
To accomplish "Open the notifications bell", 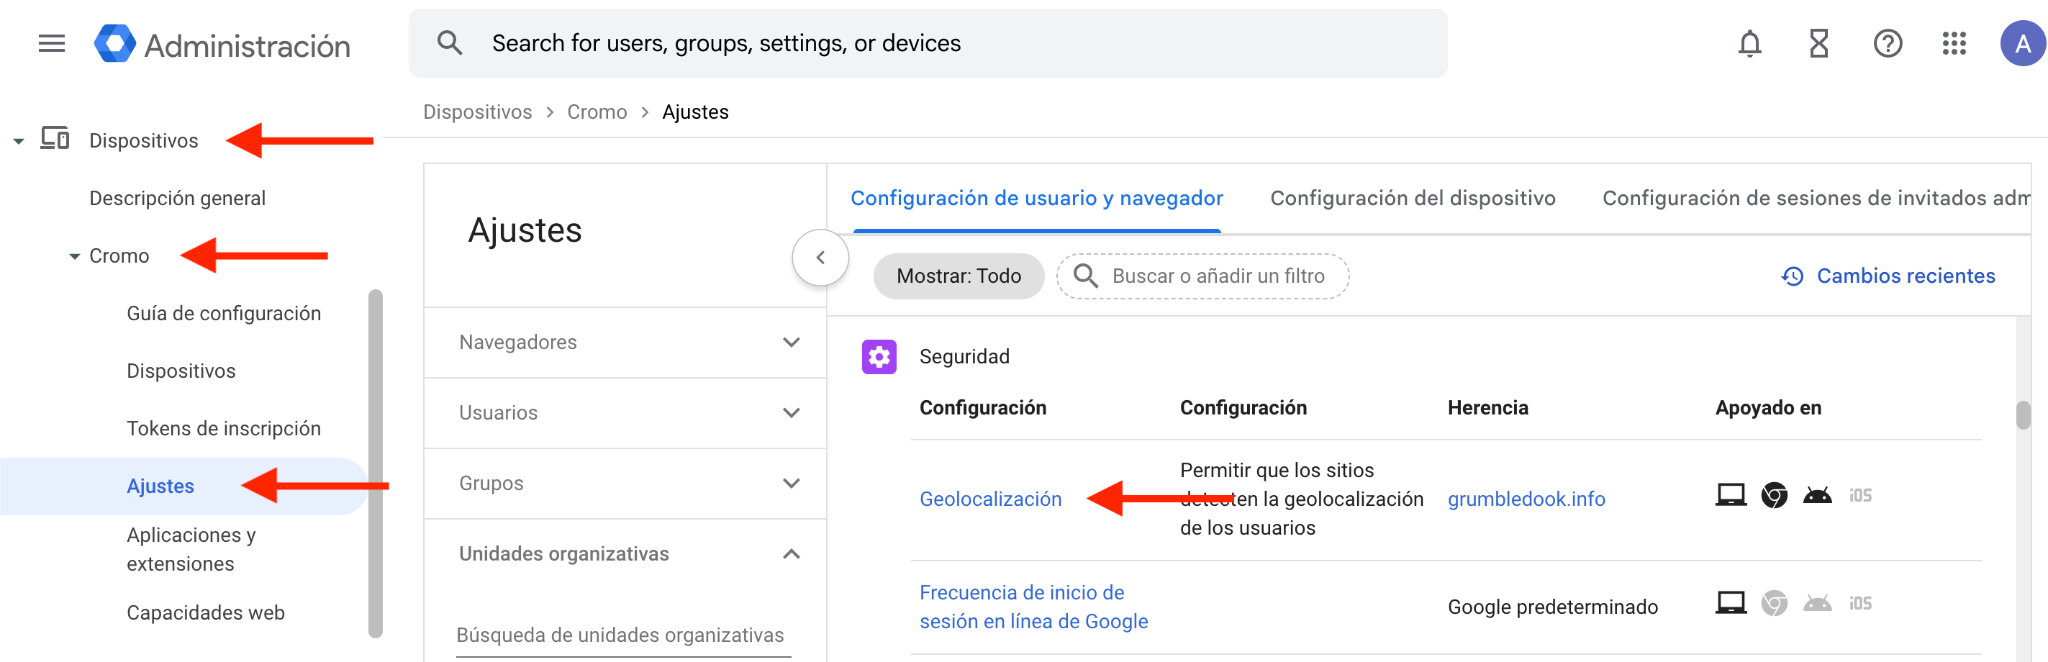I will coord(1749,44).
